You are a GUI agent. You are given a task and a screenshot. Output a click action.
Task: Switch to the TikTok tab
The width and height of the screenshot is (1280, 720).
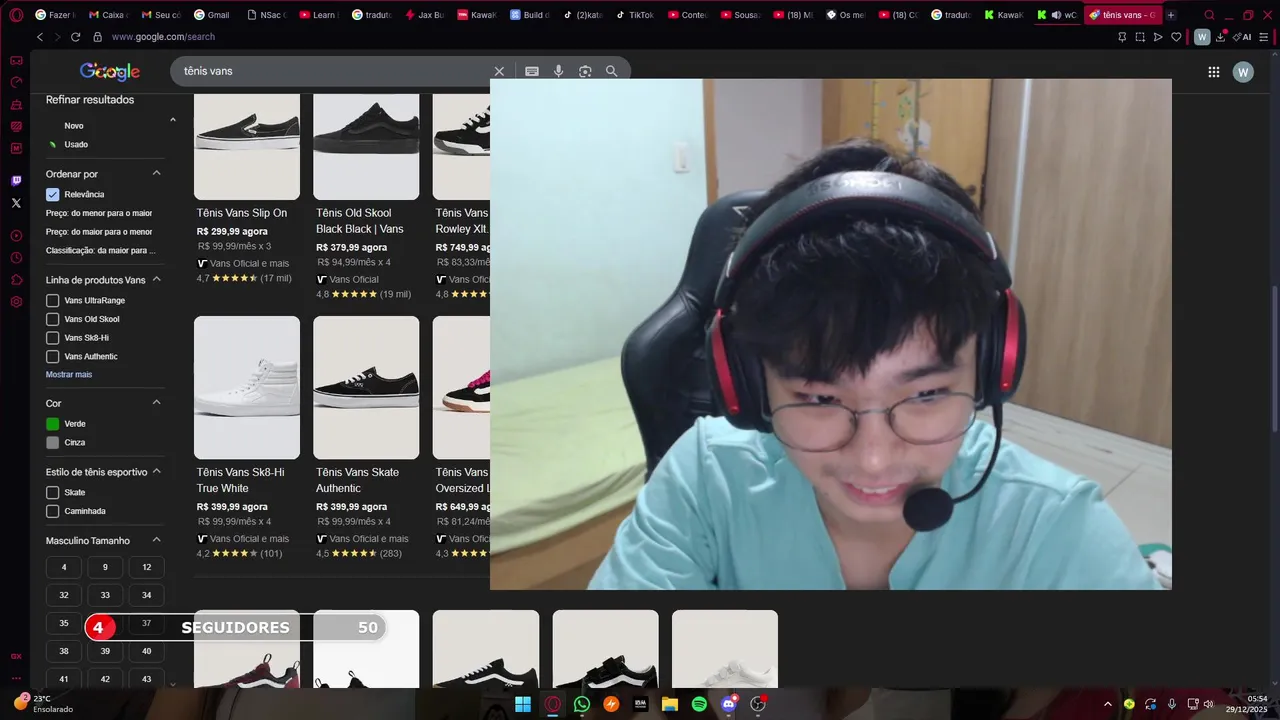(635, 15)
